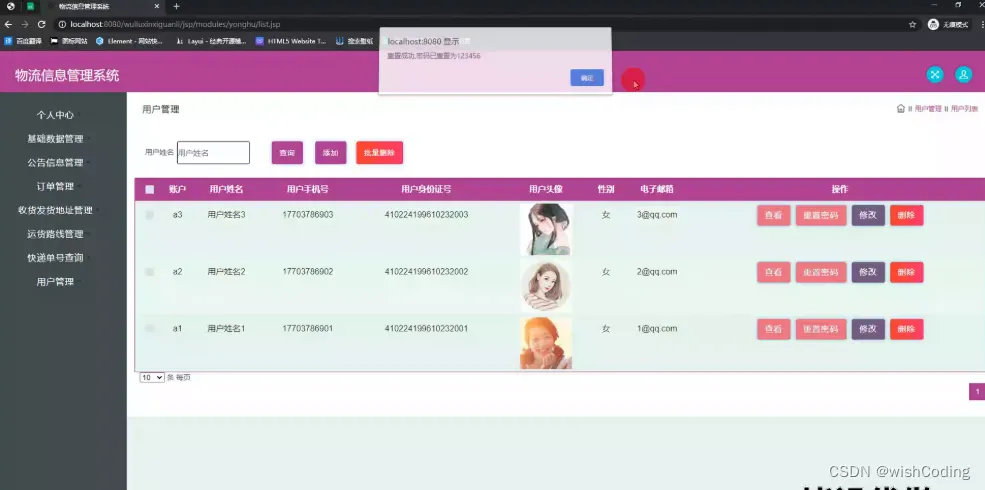The width and height of the screenshot is (985, 490).
Task: Click avatar thumbnail of user a1
Action: click(546, 343)
